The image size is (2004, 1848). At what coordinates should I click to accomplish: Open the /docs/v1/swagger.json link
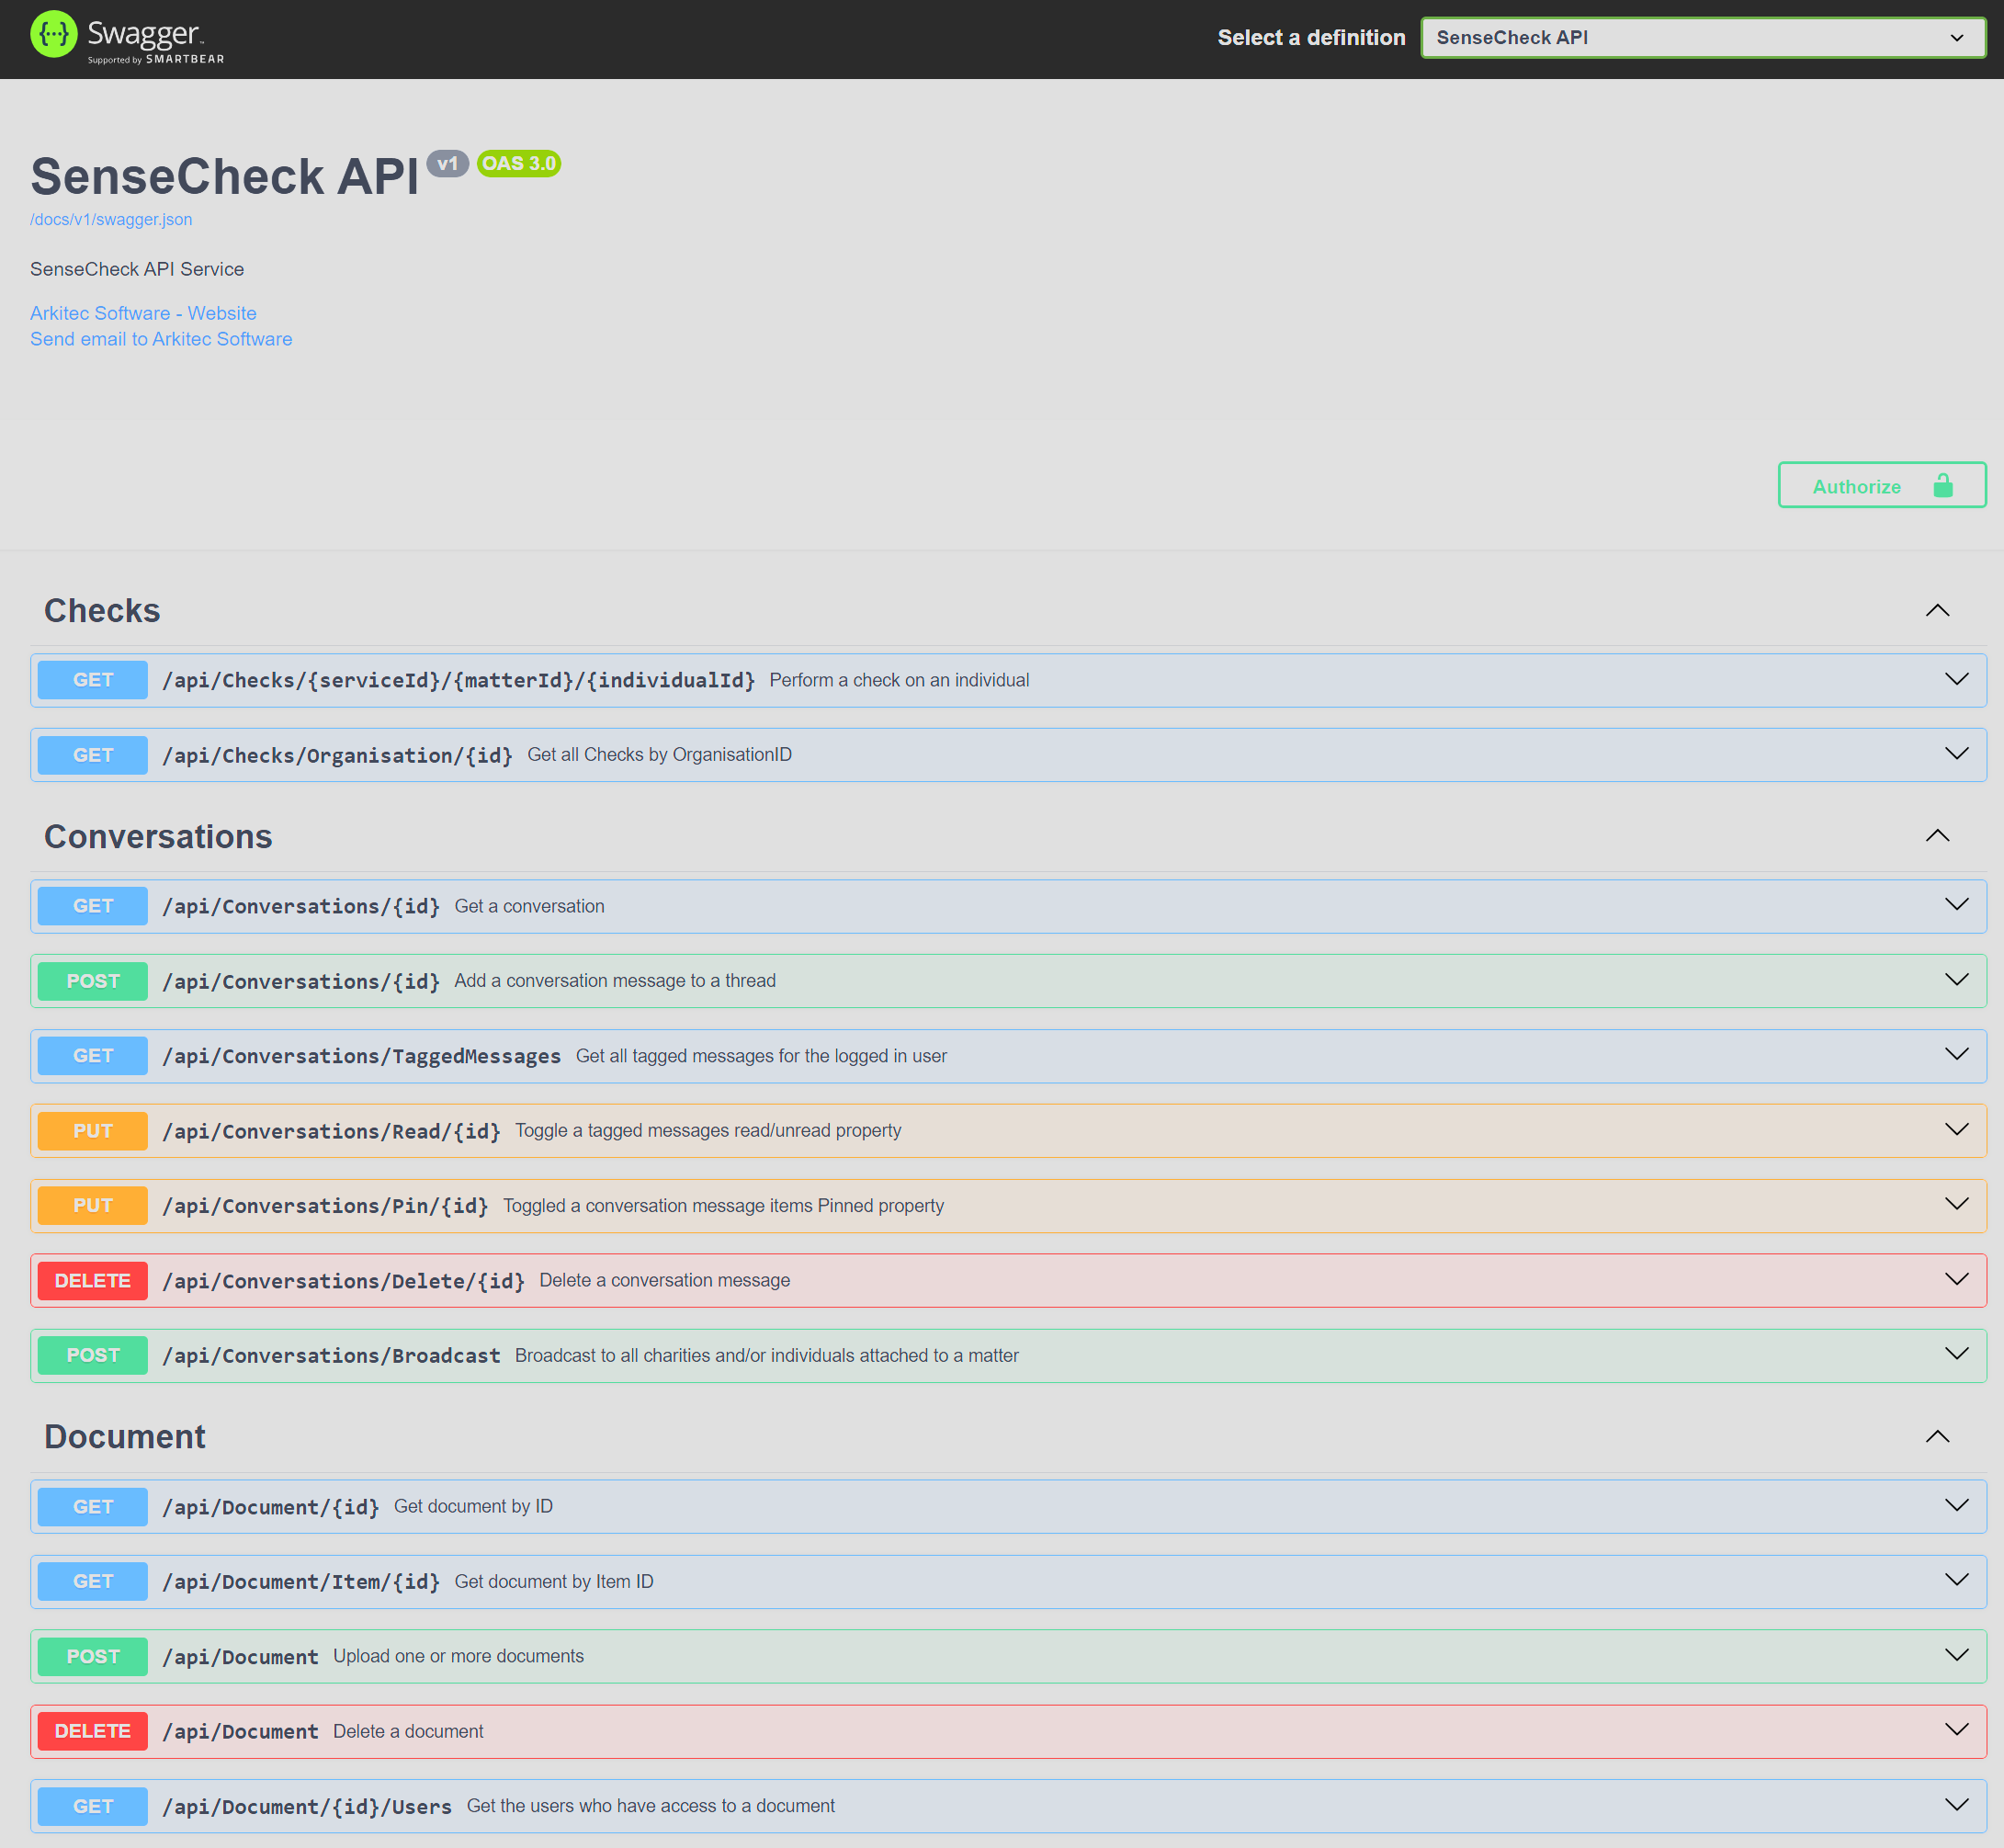111,219
